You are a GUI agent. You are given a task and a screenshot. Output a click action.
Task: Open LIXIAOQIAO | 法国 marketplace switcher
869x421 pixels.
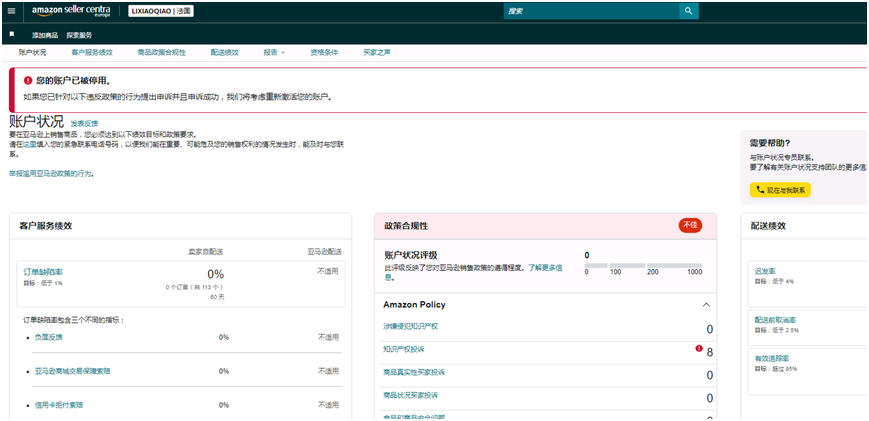point(161,11)
